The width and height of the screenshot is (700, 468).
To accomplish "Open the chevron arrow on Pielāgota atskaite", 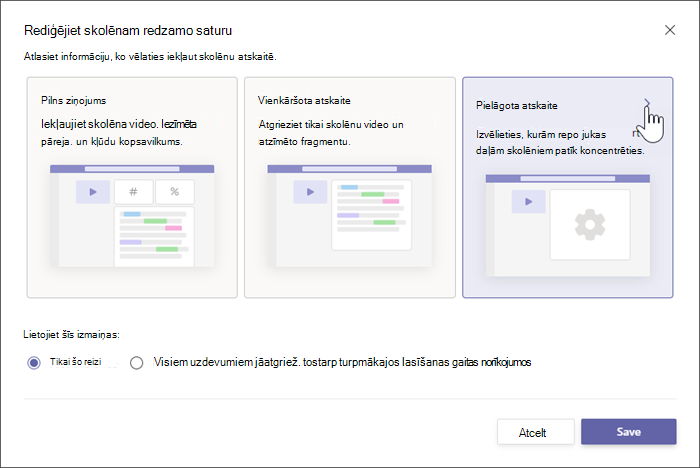I will [x=647, y=104].
